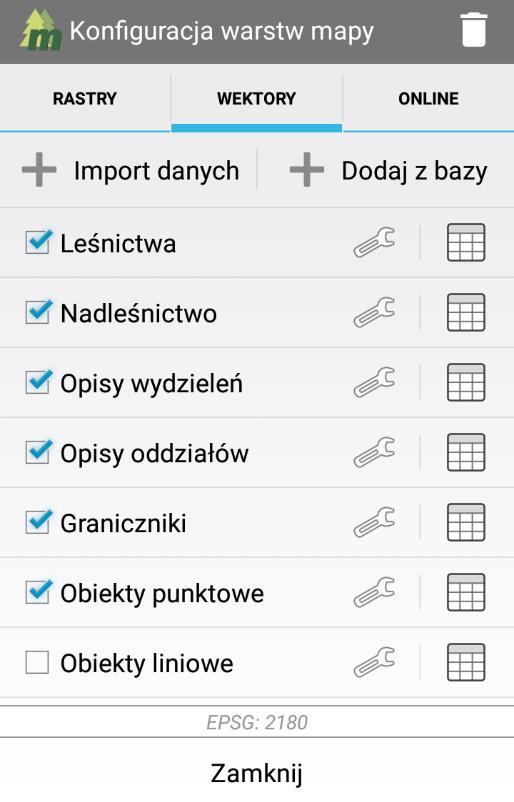
Task: Open wrench settings for Leśnictwa layer
Action: (374, 242)
